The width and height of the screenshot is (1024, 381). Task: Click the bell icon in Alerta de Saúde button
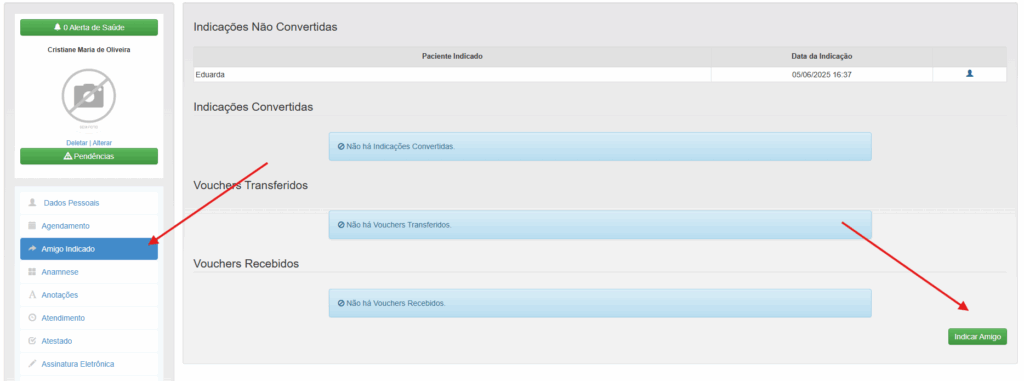tap(57, 27)
